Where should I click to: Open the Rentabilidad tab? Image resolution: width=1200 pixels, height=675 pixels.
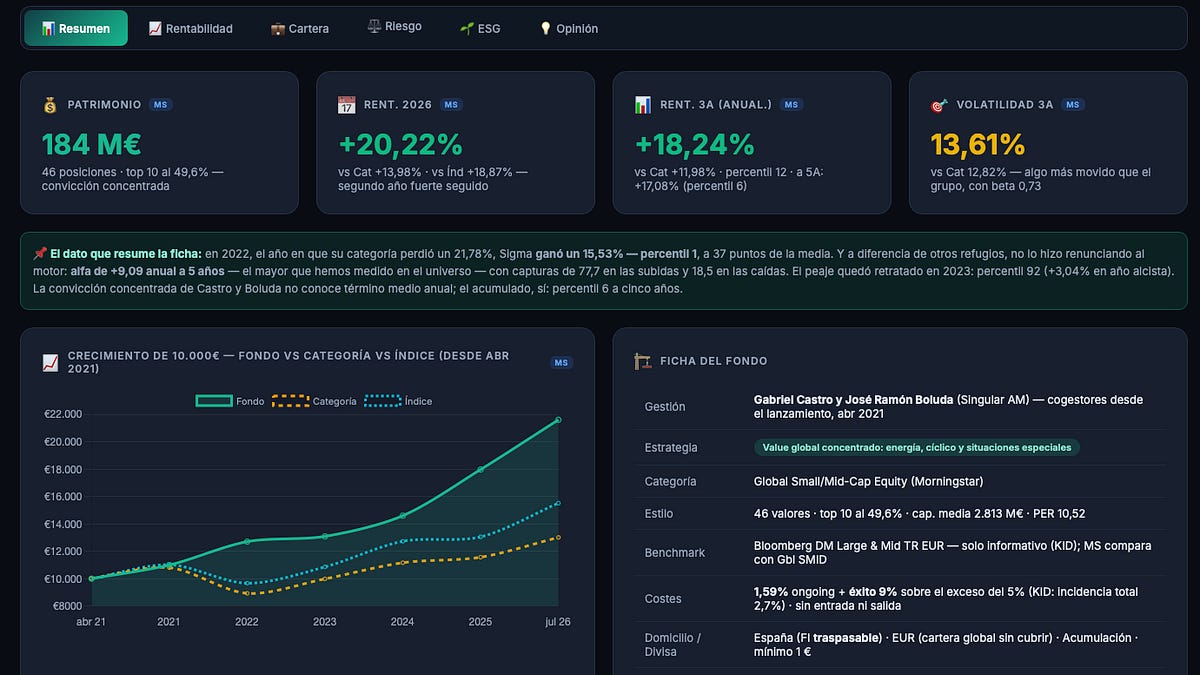point(190,28)
